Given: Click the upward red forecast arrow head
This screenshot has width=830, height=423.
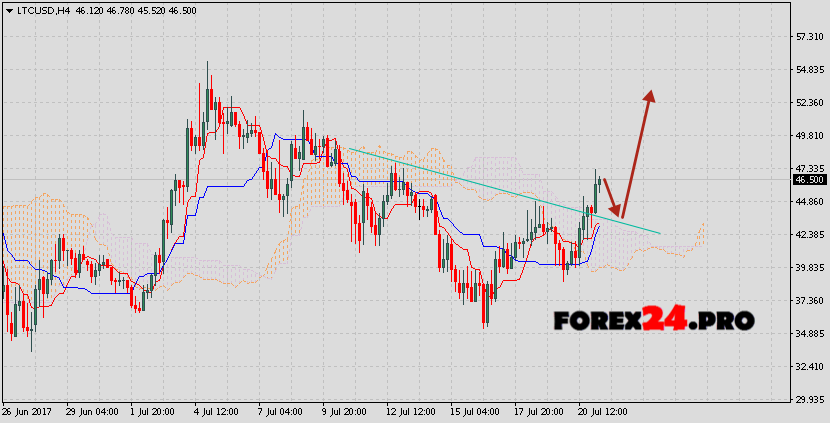Looking at the screenshot, I should click(x=650, y=97).
